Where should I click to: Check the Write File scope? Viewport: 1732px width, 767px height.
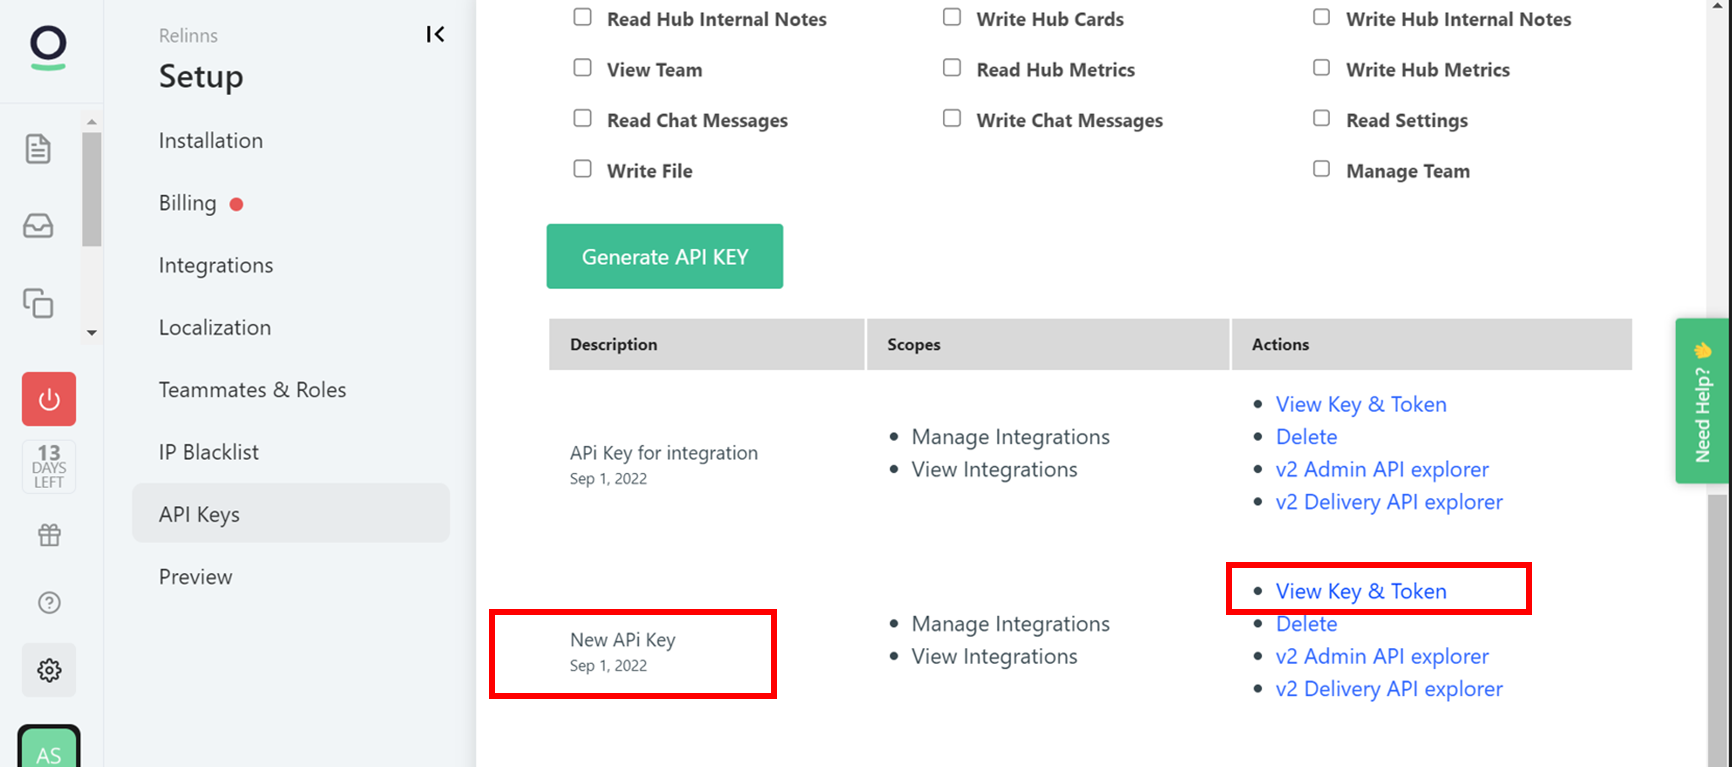[x=582, y=169]
